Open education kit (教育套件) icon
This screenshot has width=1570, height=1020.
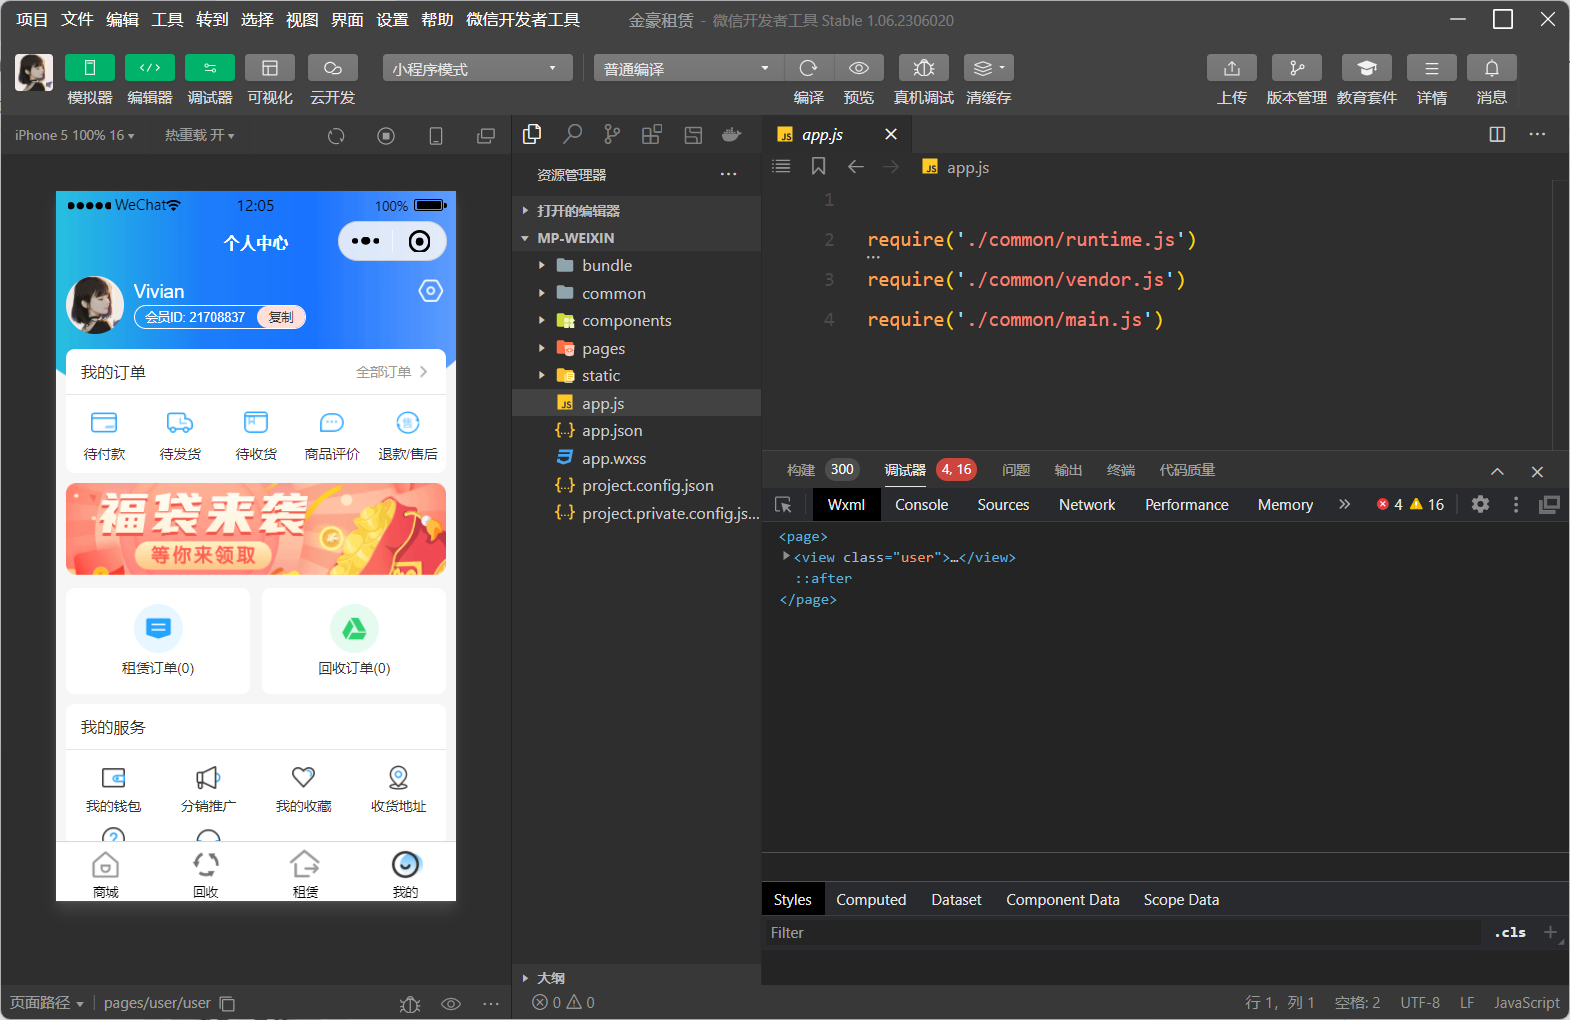[1367, 68]
